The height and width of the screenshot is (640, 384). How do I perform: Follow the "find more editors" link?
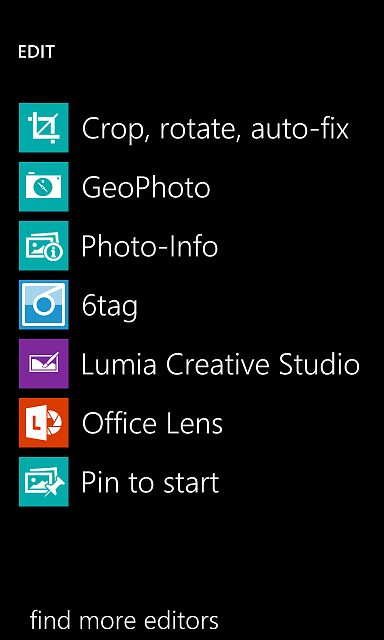pos(124,620)
